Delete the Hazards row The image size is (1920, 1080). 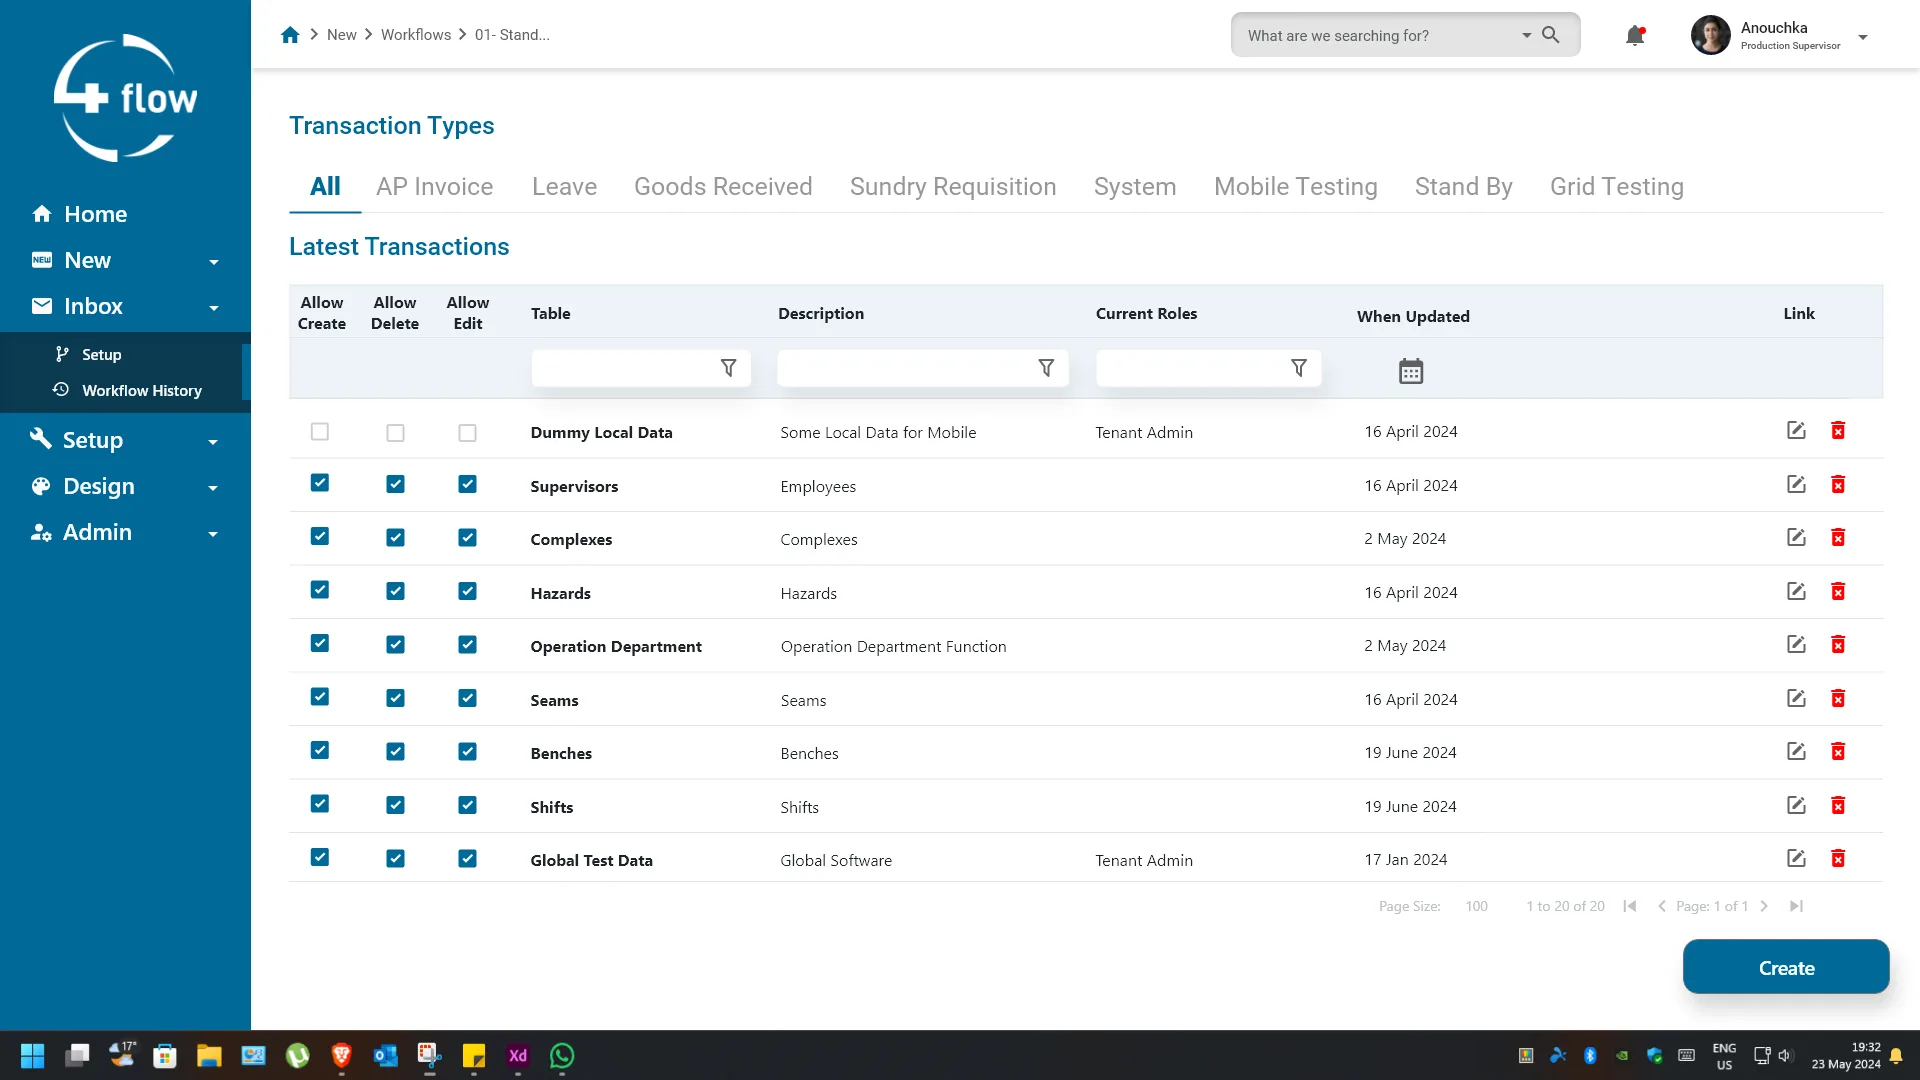coord(1838,592)
